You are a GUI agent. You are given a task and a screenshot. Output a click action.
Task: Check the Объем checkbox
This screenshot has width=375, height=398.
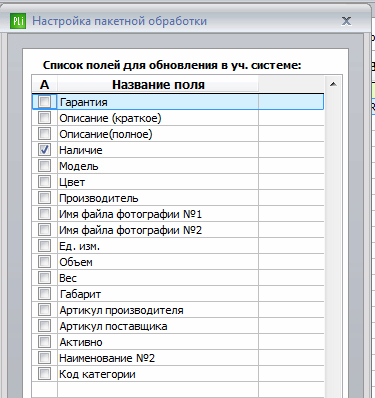(x=44, y=261)
